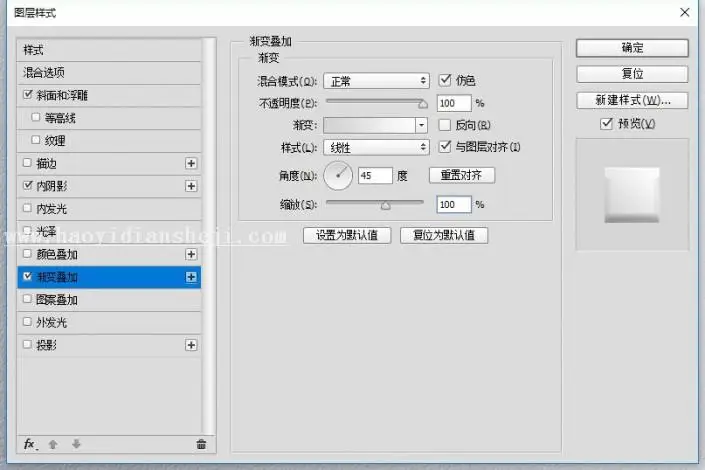705x470 pixels.
Task: Enable the 颜色叠加 checkbox
Action: click(x=27, y=253)
